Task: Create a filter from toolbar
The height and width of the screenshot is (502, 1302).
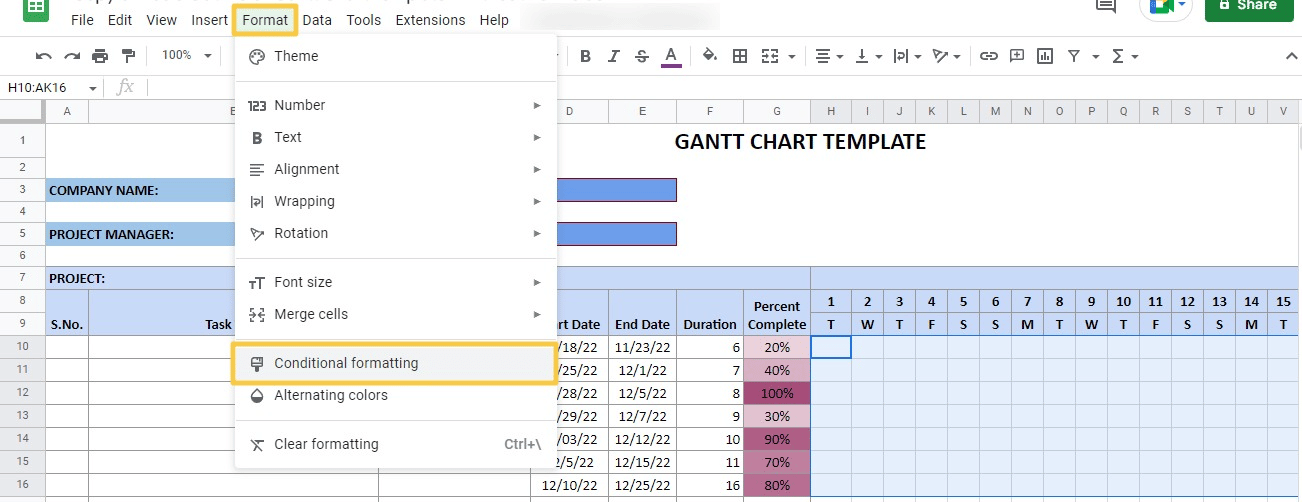Action: (x=1074, y=56)
